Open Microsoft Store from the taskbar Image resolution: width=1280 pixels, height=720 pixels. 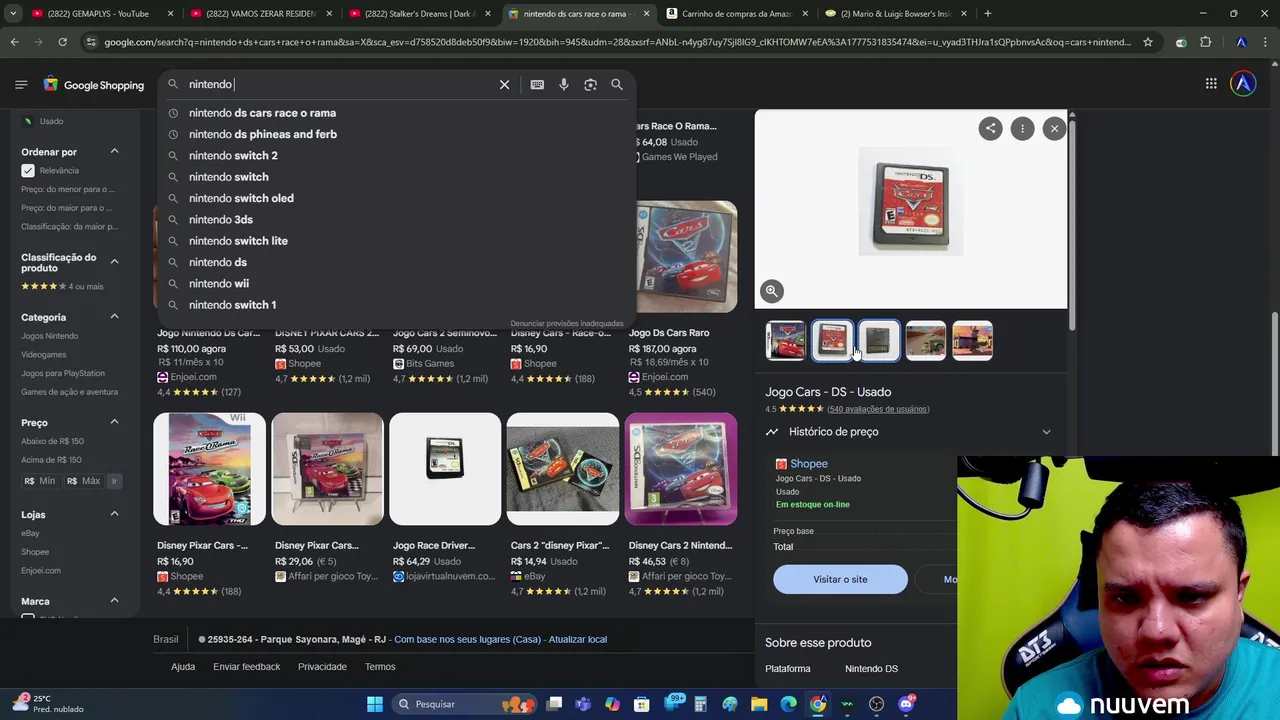642,704
